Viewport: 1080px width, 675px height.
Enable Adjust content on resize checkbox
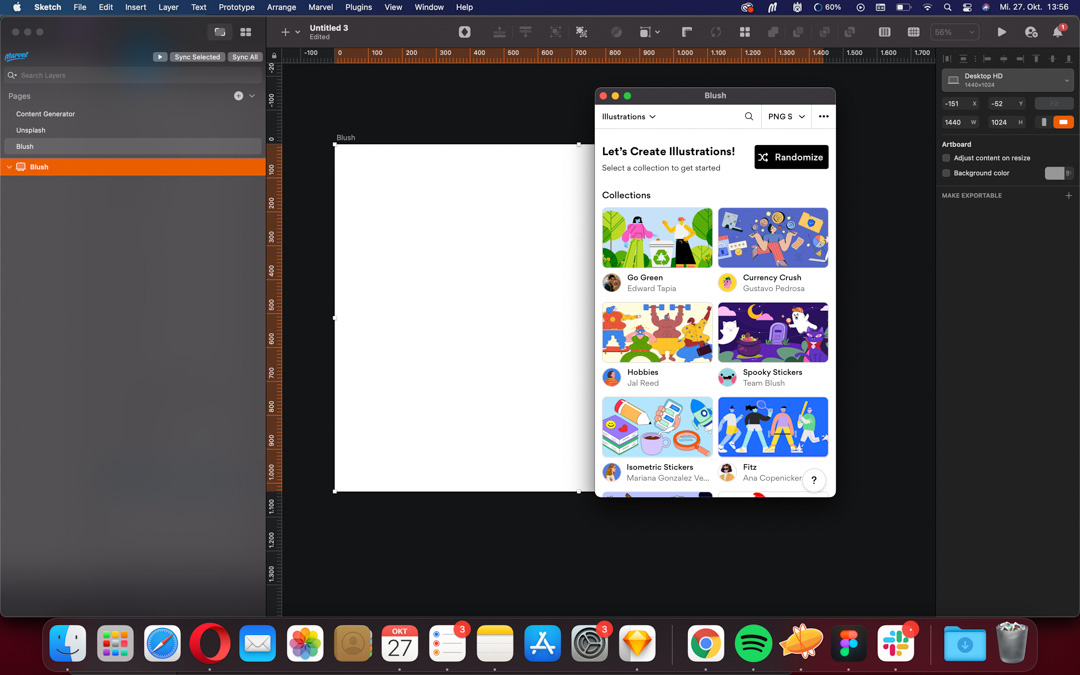tap(946, 158)
